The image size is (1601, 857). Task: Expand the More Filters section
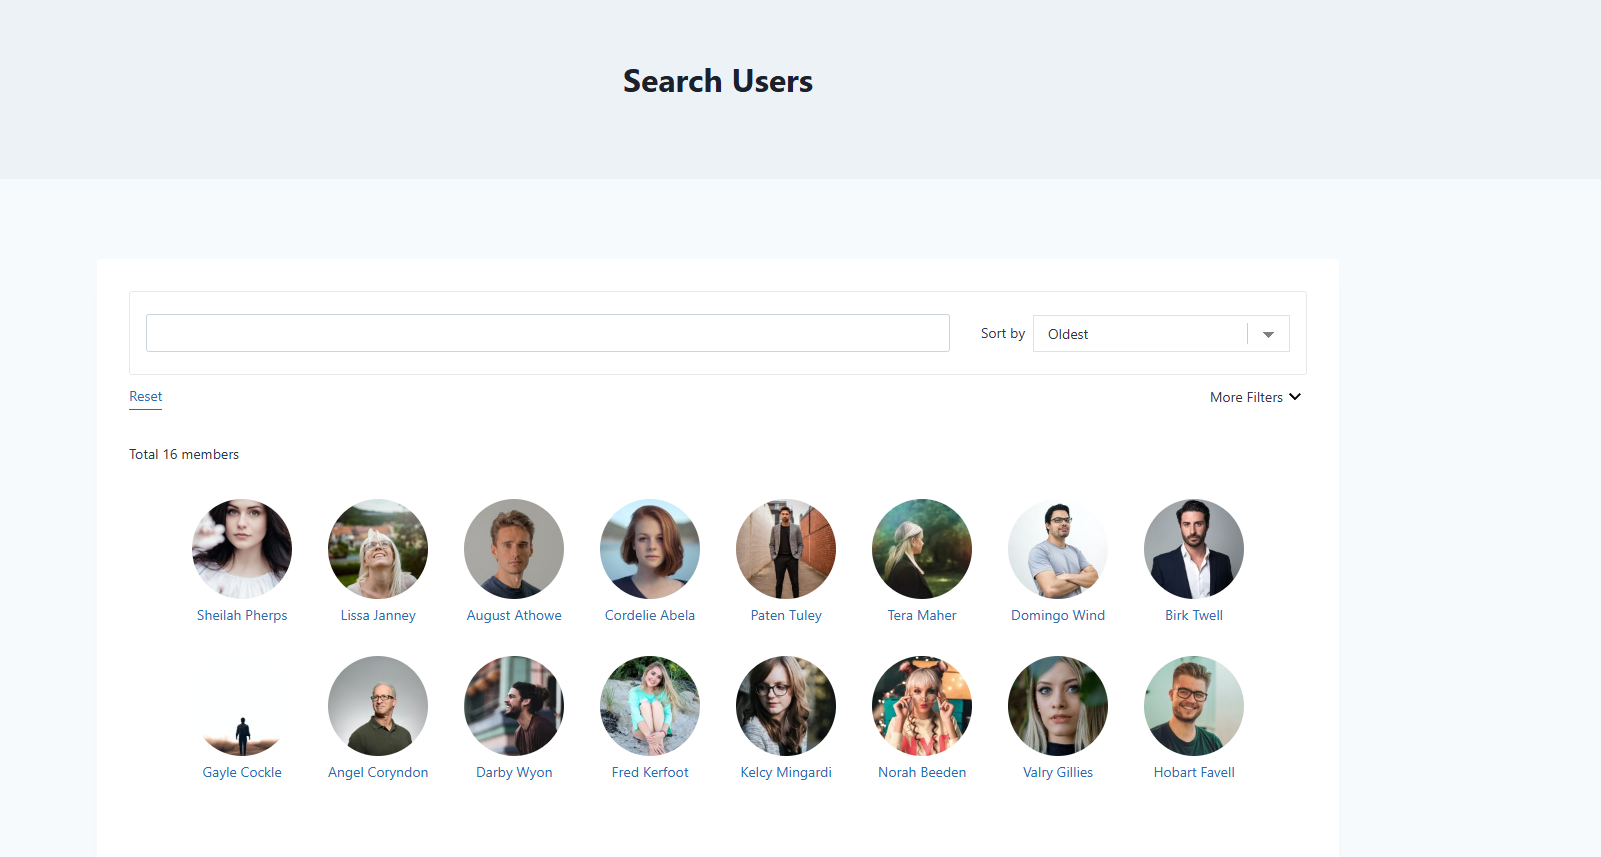tap(1255, 397)
